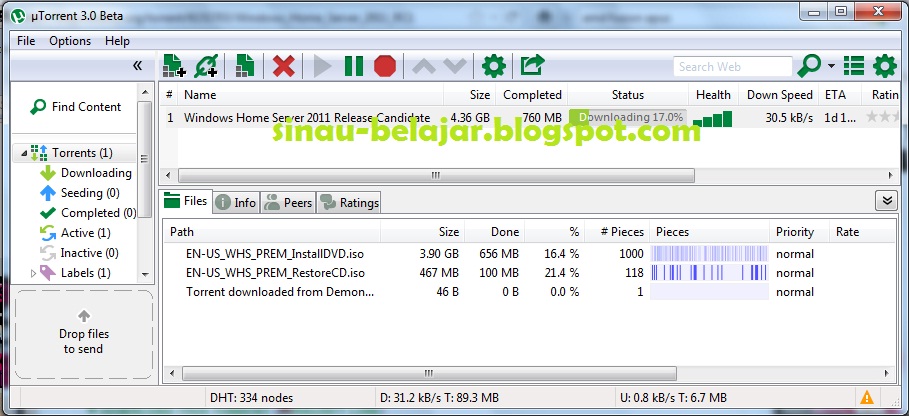This screenshot has height=416, width=909.
Task: Click the grey Start torrent icon
Action: coord(322,66)
